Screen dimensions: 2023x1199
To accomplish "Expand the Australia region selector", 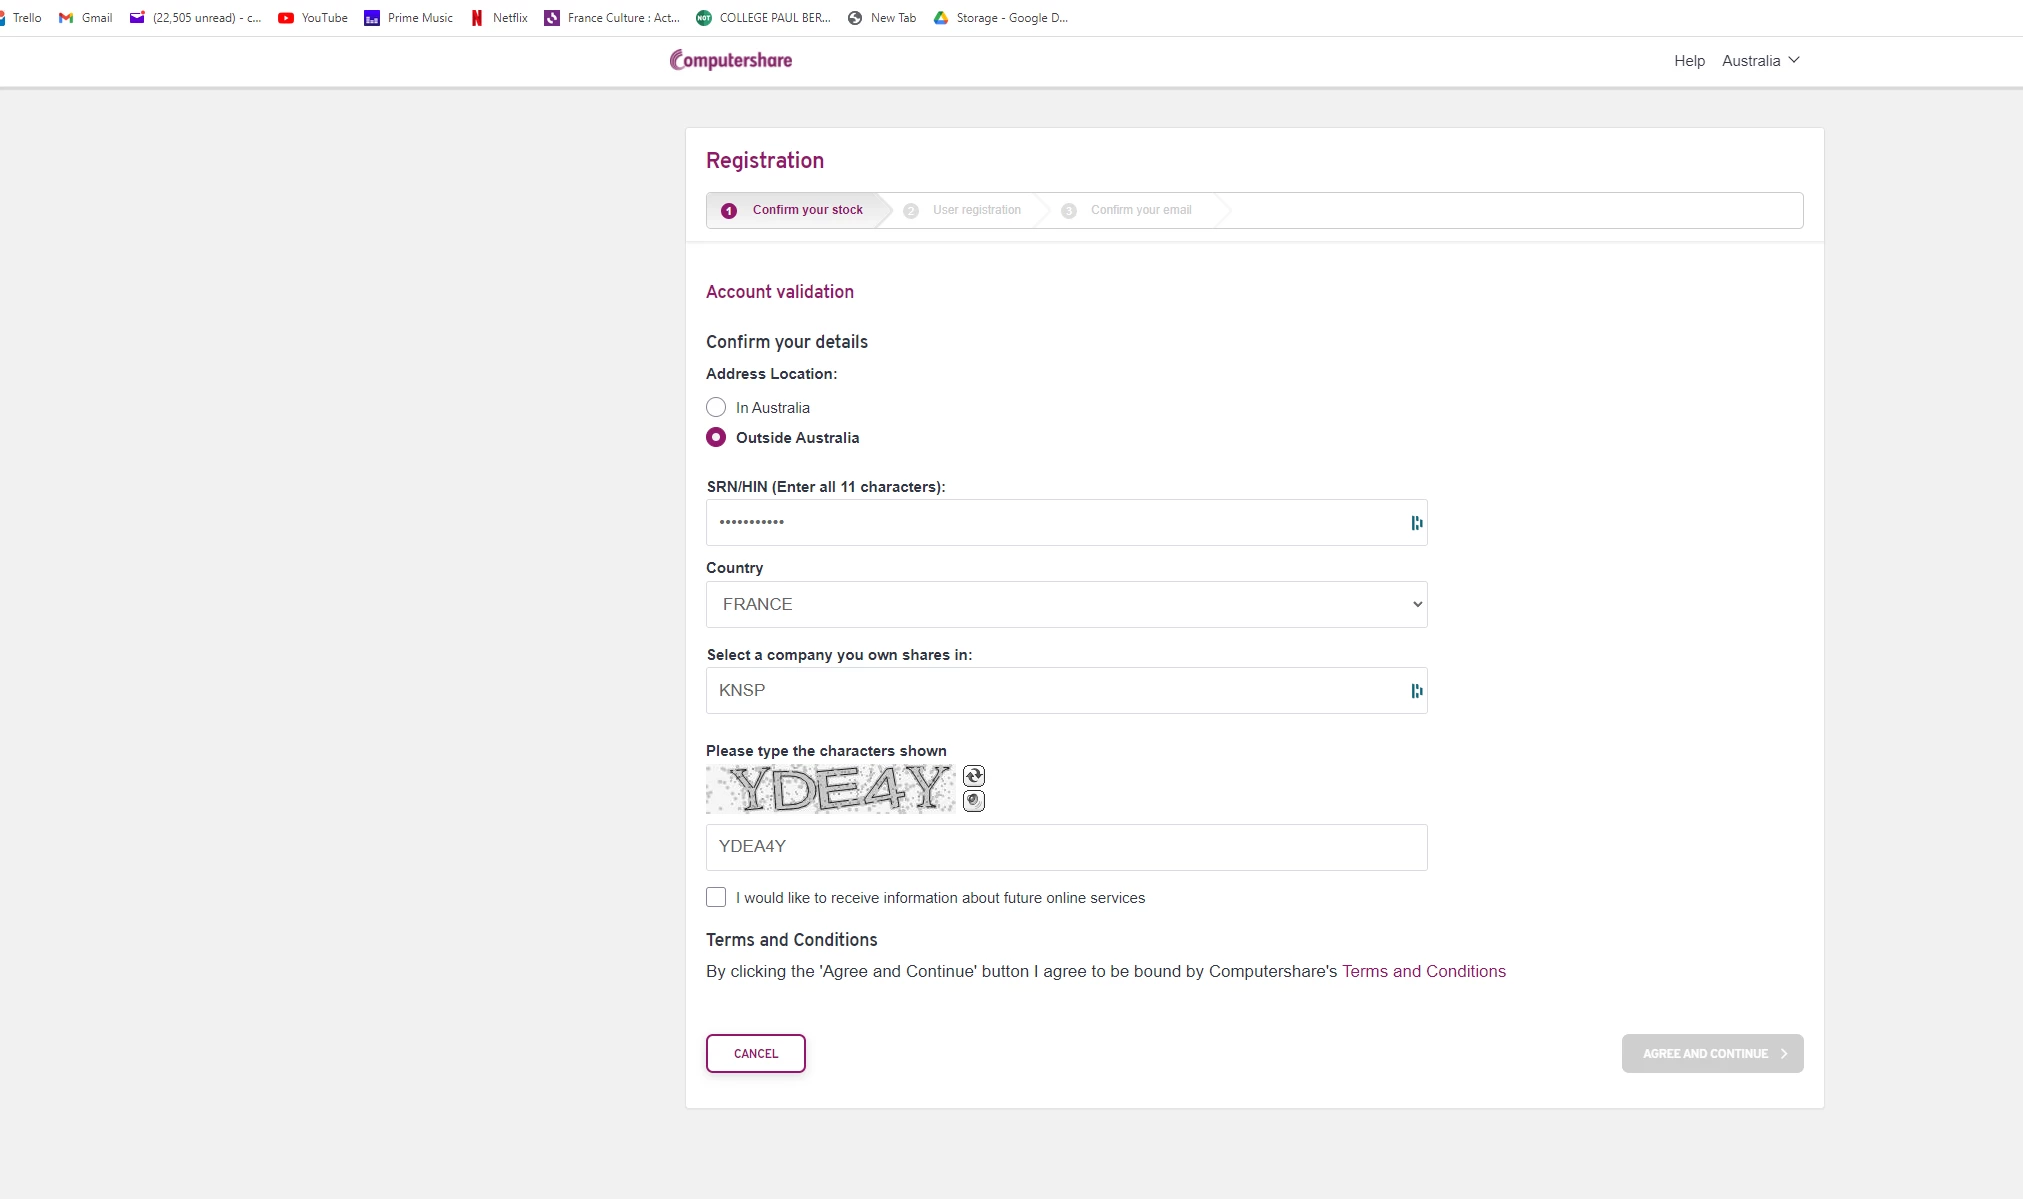I will click(x=1760, y=61).
